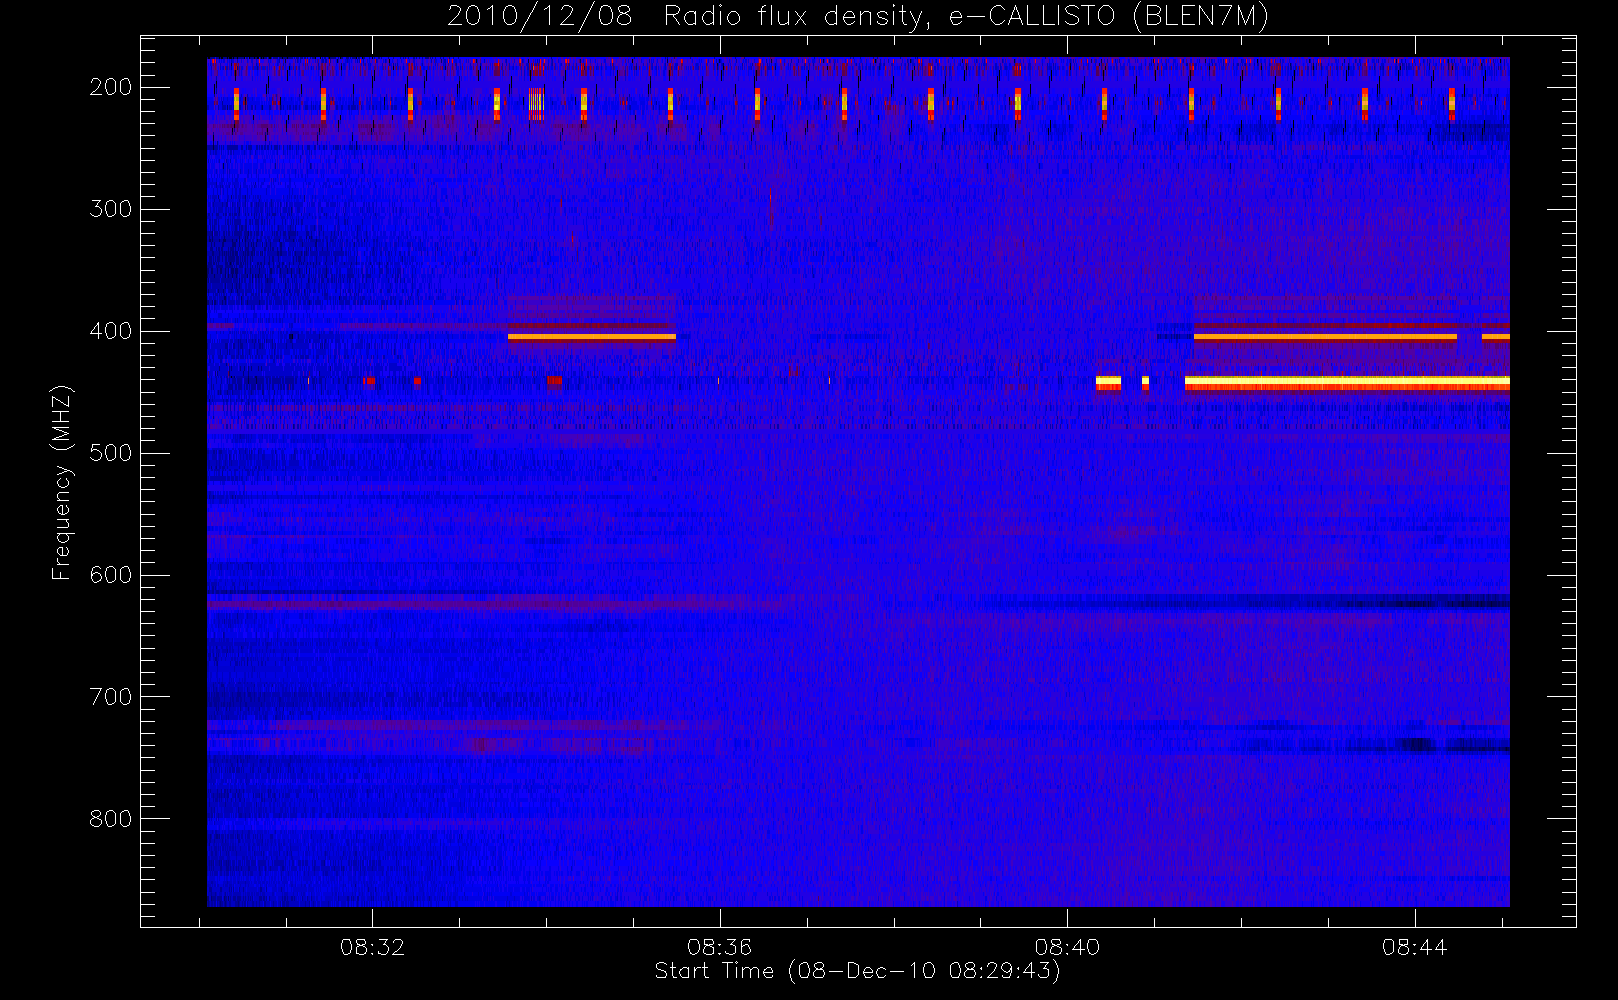Image resolution: width=1618 pixels, height=1000 pixels.
Task: Click the 08:44 time tick label
Action: point(1415,947)
